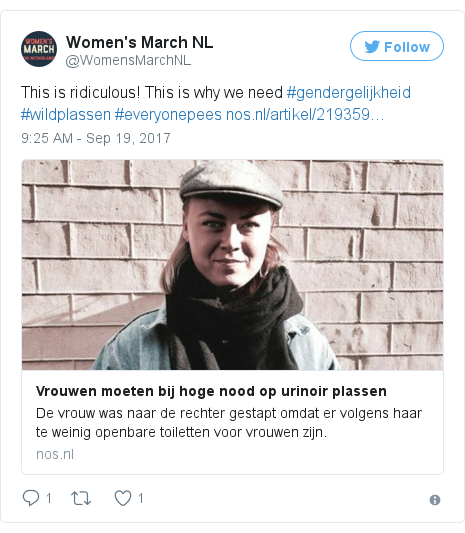Image resolution: width=465 pixels, height=533 pixels.
Task: Open the #gendergelijkheid hashtag
Action: (349, 93)
